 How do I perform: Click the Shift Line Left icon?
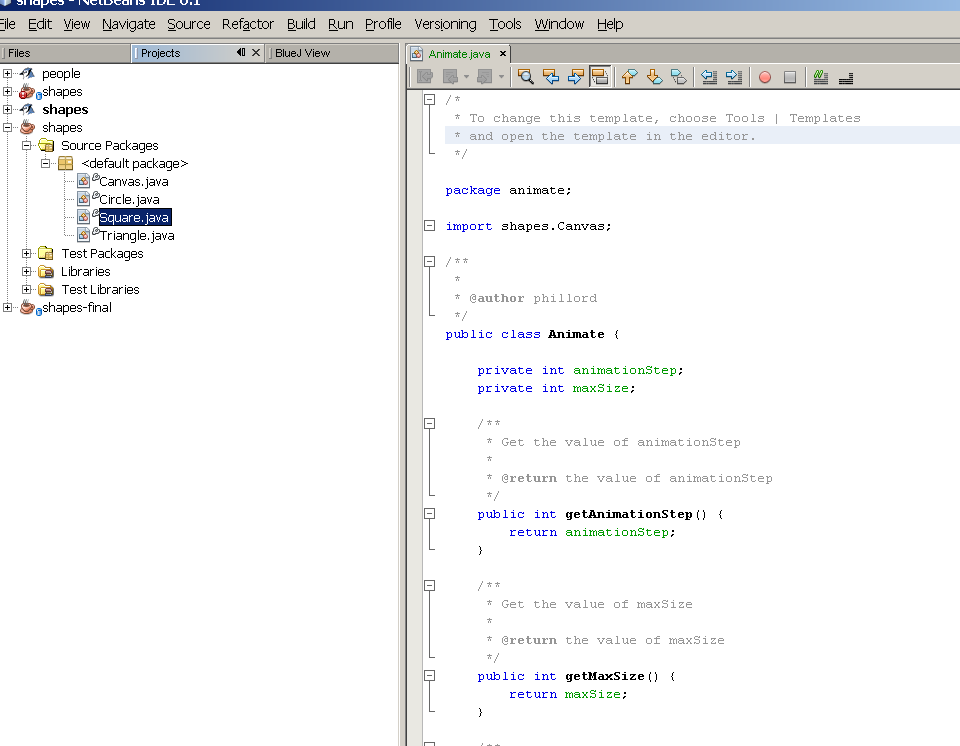[708, 77]
